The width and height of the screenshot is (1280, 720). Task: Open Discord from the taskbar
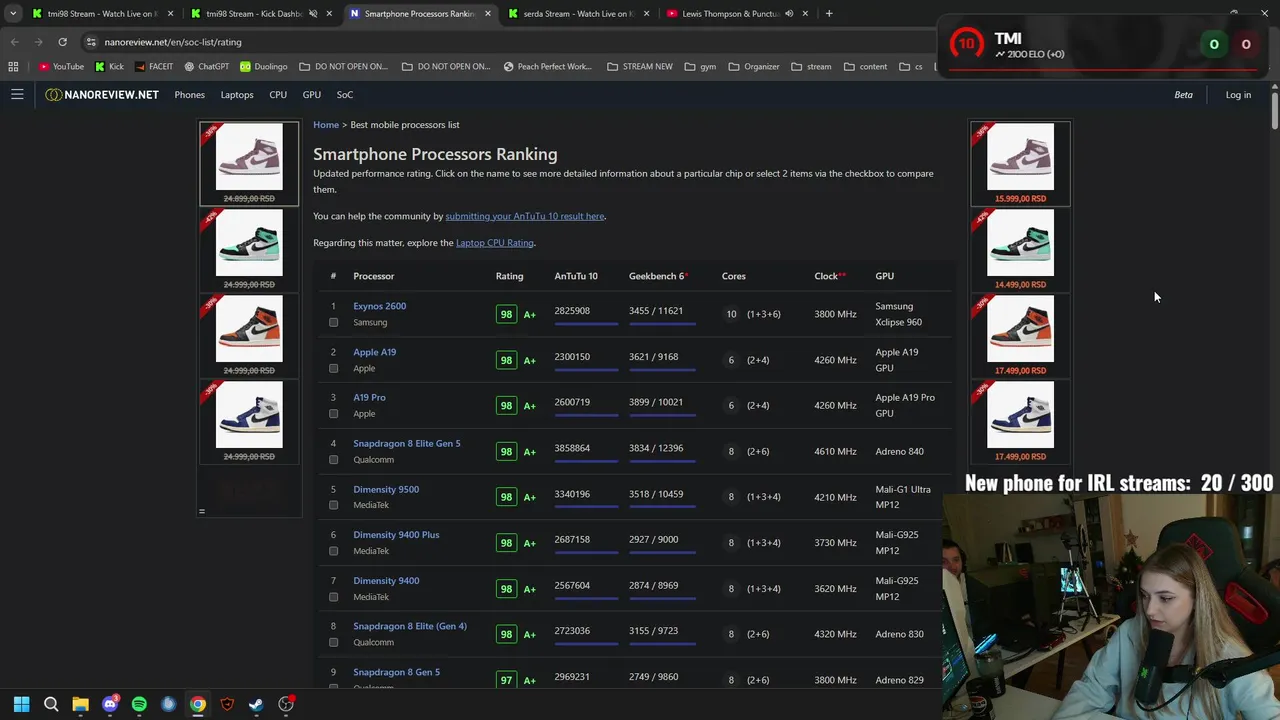click(110, 704)
